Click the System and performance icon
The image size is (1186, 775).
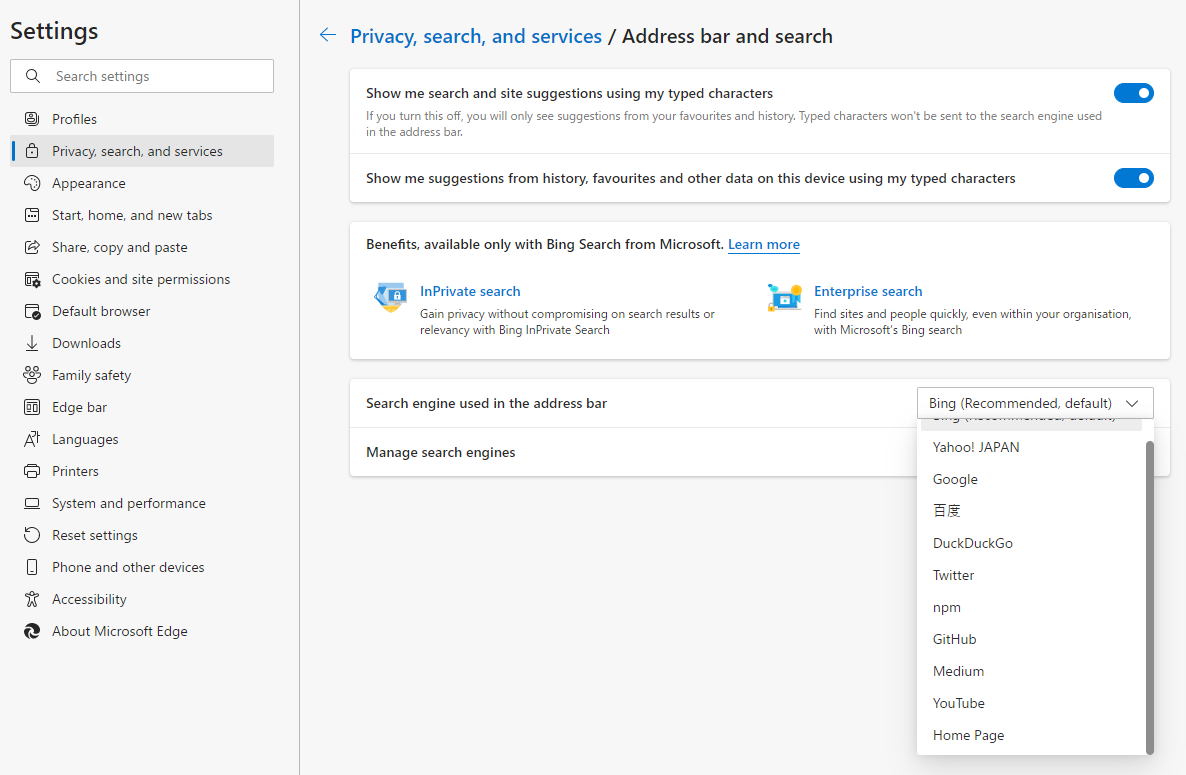32,504
